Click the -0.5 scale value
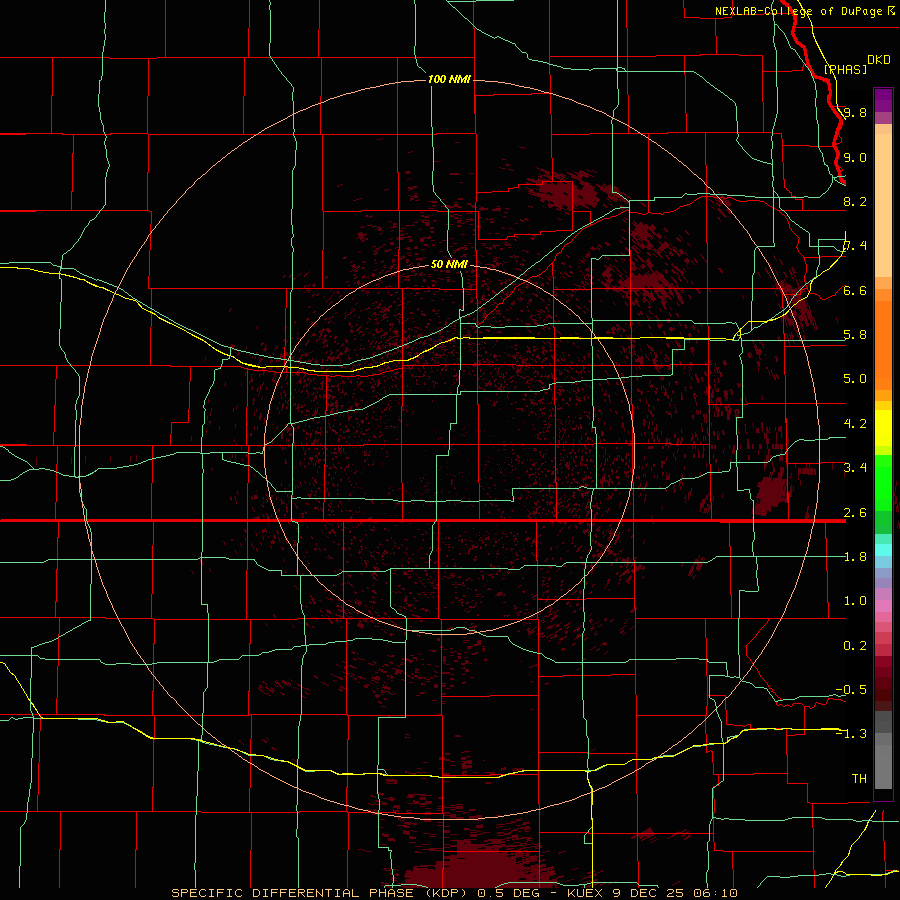900x900 pixels. click(851, 690)
